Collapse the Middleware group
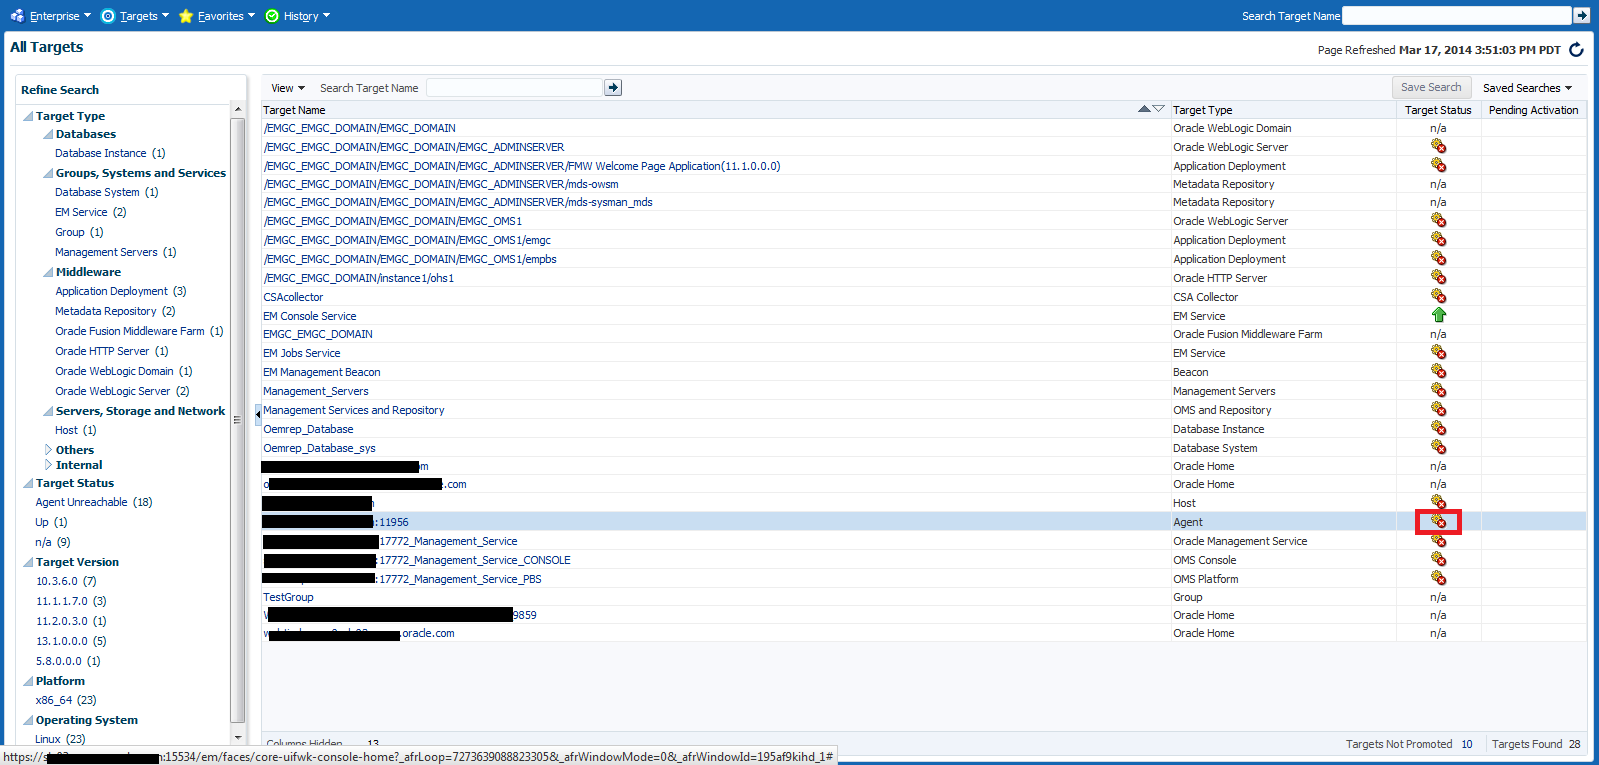 pos(48,272)
